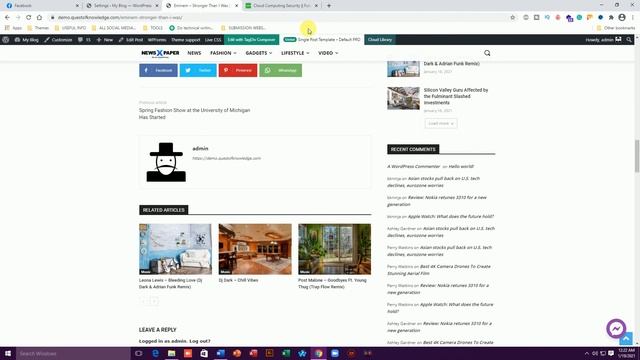
Task: Click Edit with TagDiv Composer button
Action: click(x=251, y=40)
